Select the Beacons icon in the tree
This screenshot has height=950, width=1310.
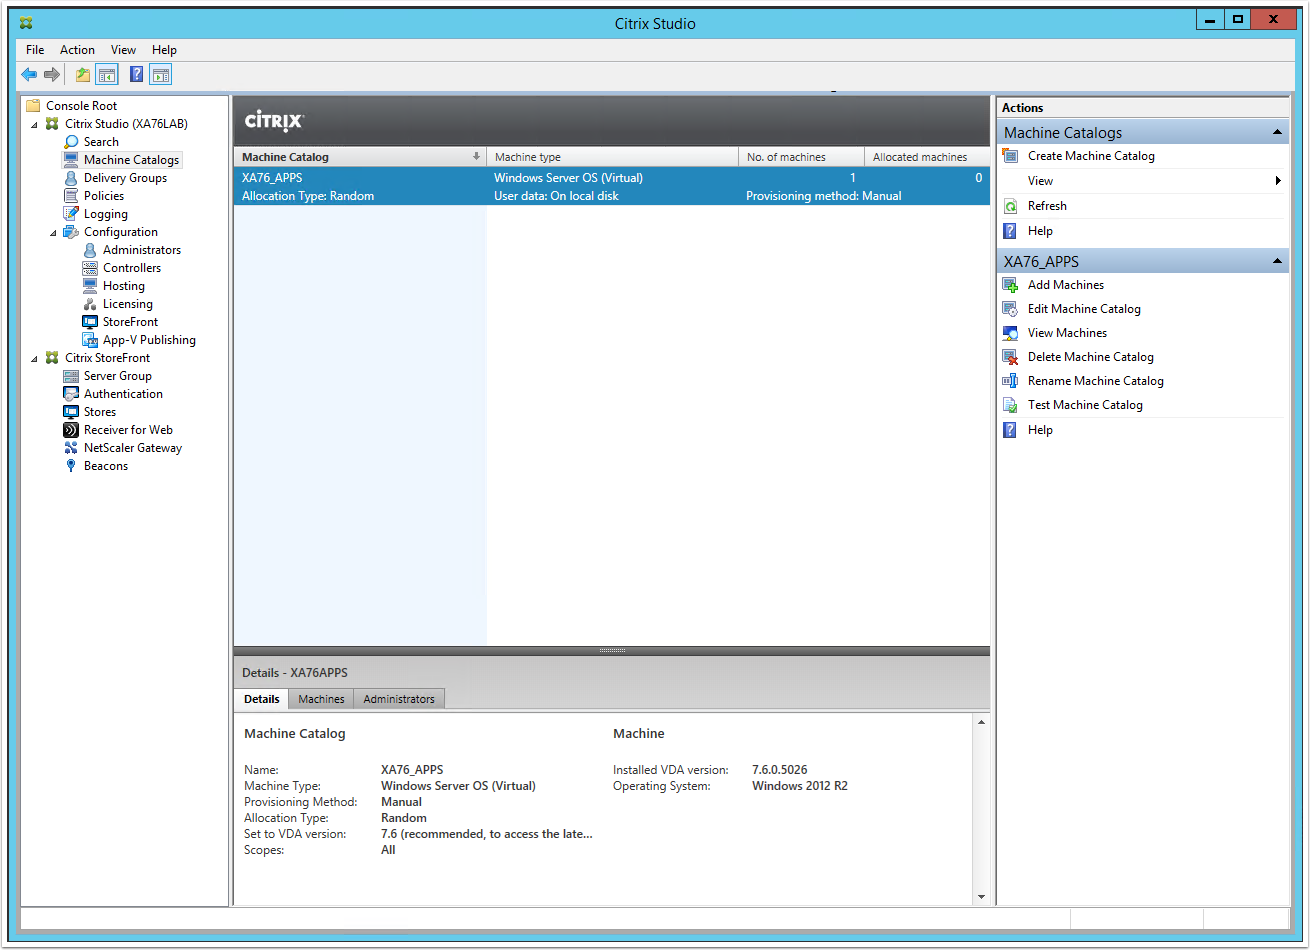coord(71,466)
